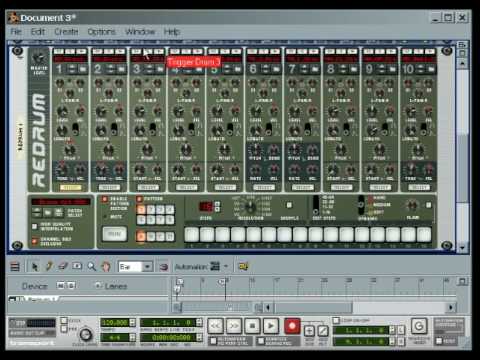Viewport: 480px width, 360px height.
Task: Mute Redrum drum channel 1
Action: tap(58, 51)
